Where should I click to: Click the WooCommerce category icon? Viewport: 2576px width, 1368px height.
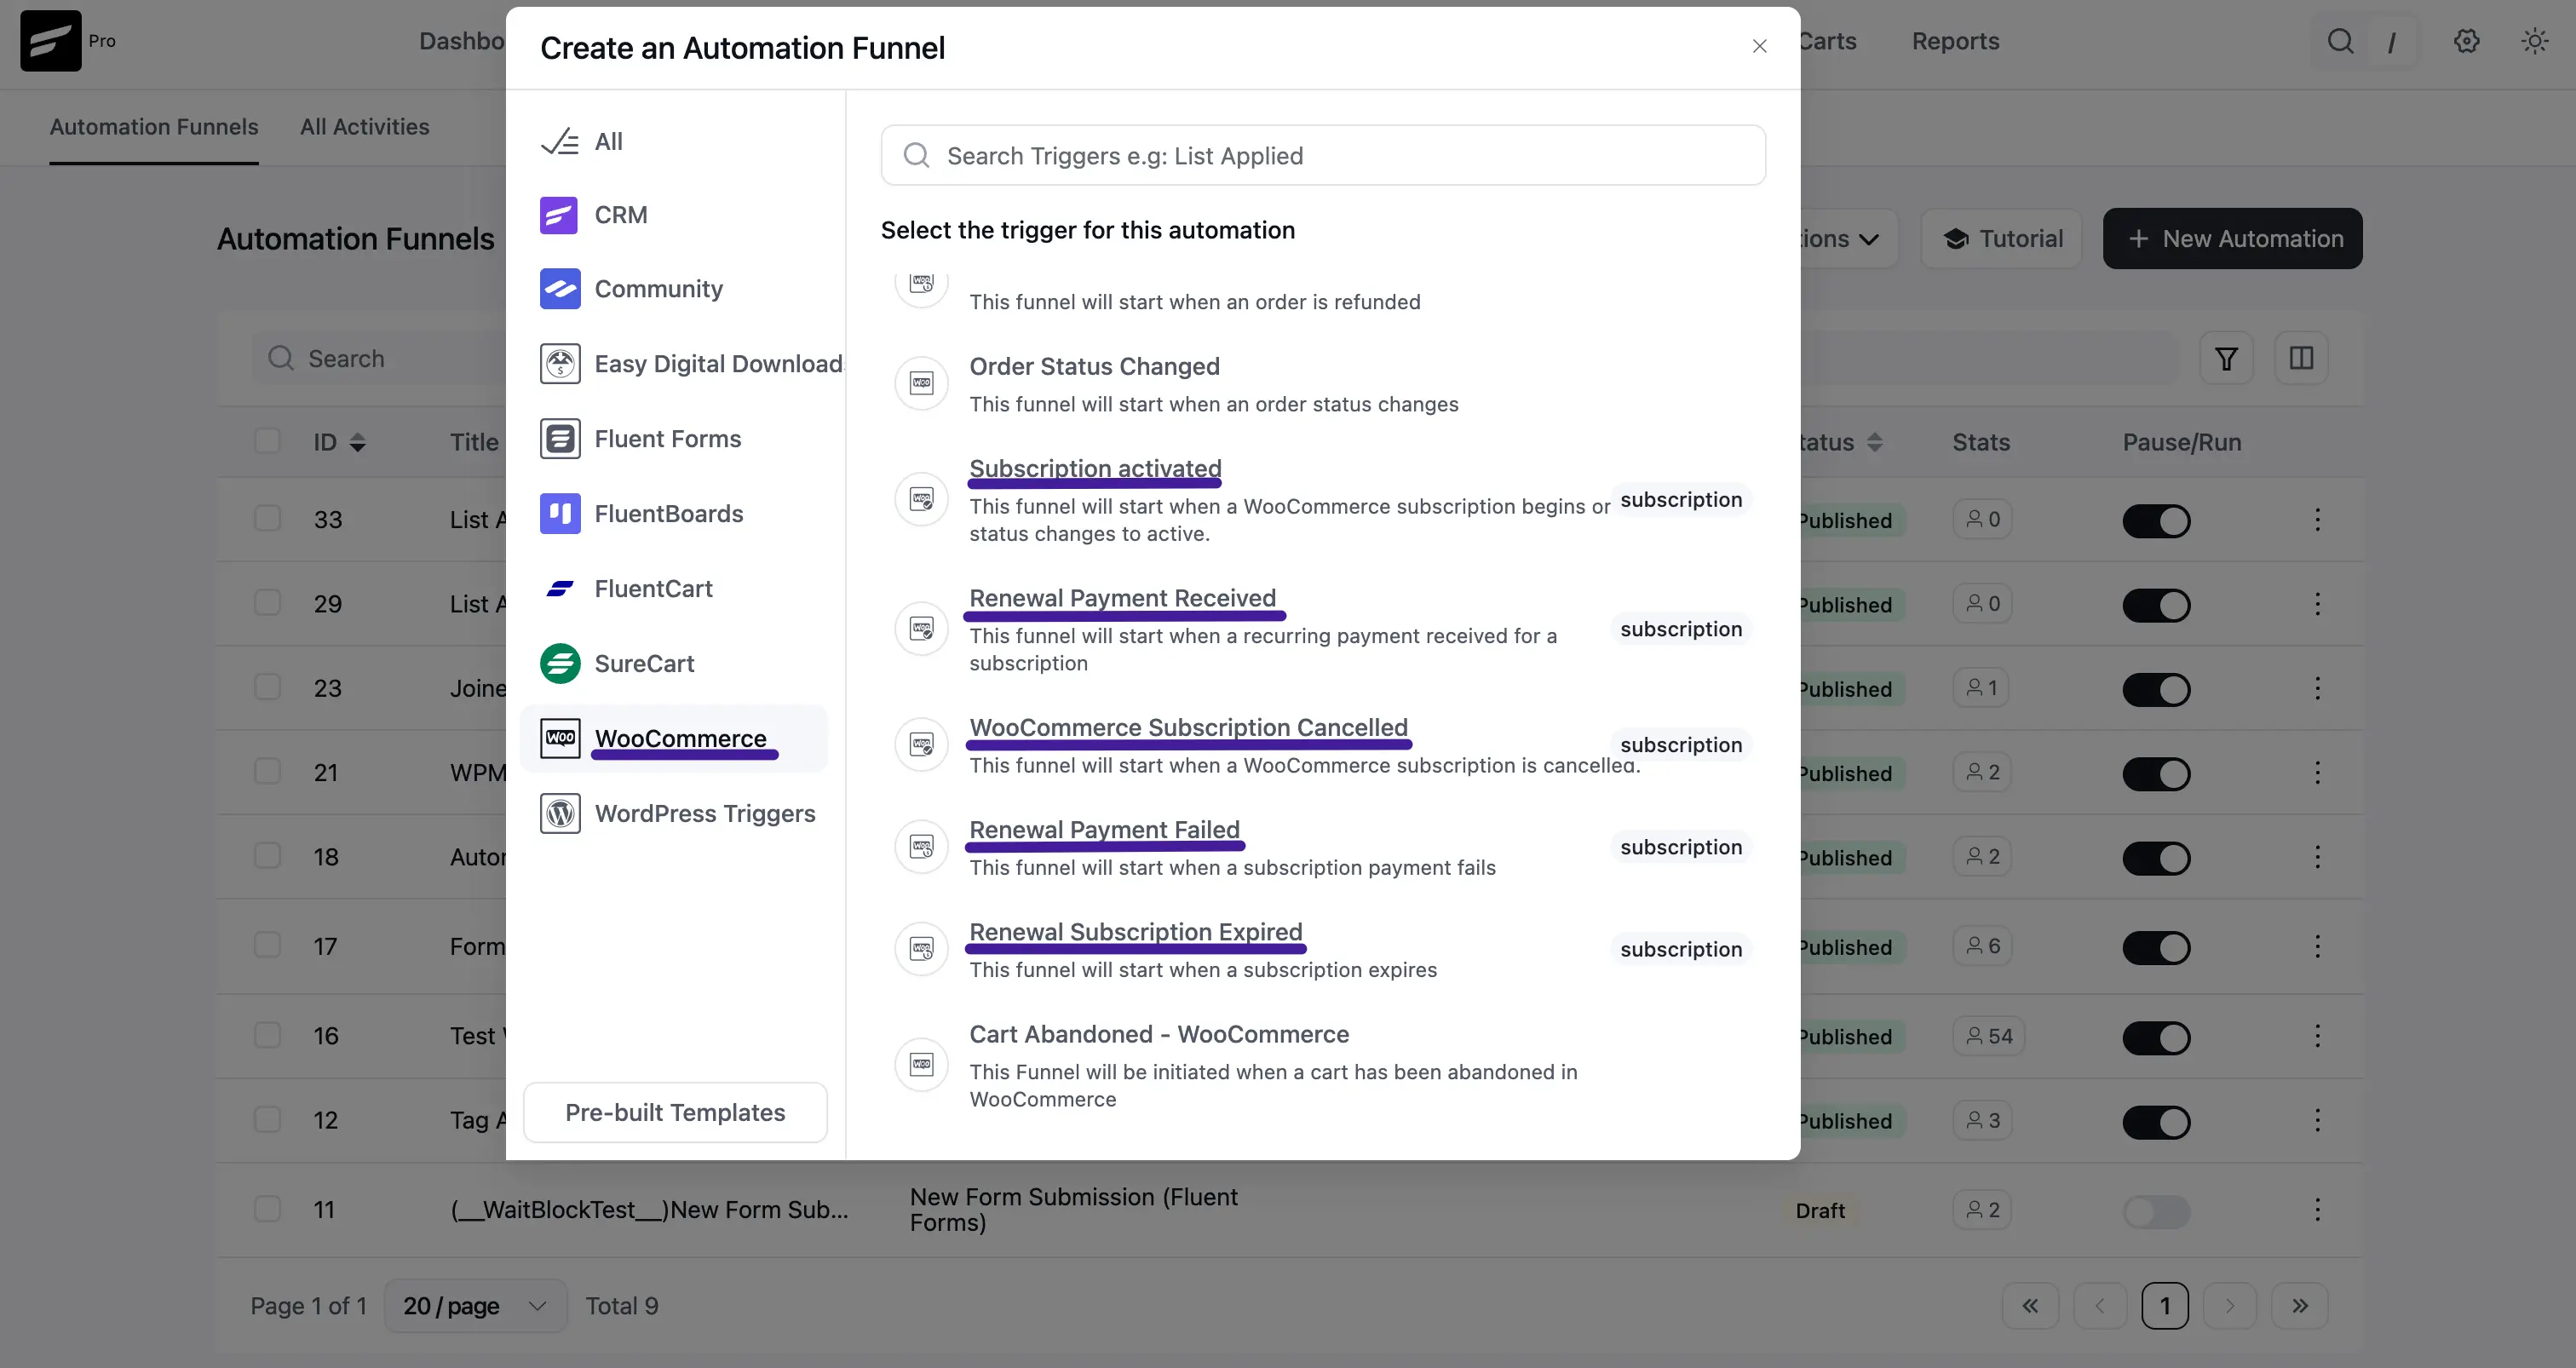click(x=559, y=738)
